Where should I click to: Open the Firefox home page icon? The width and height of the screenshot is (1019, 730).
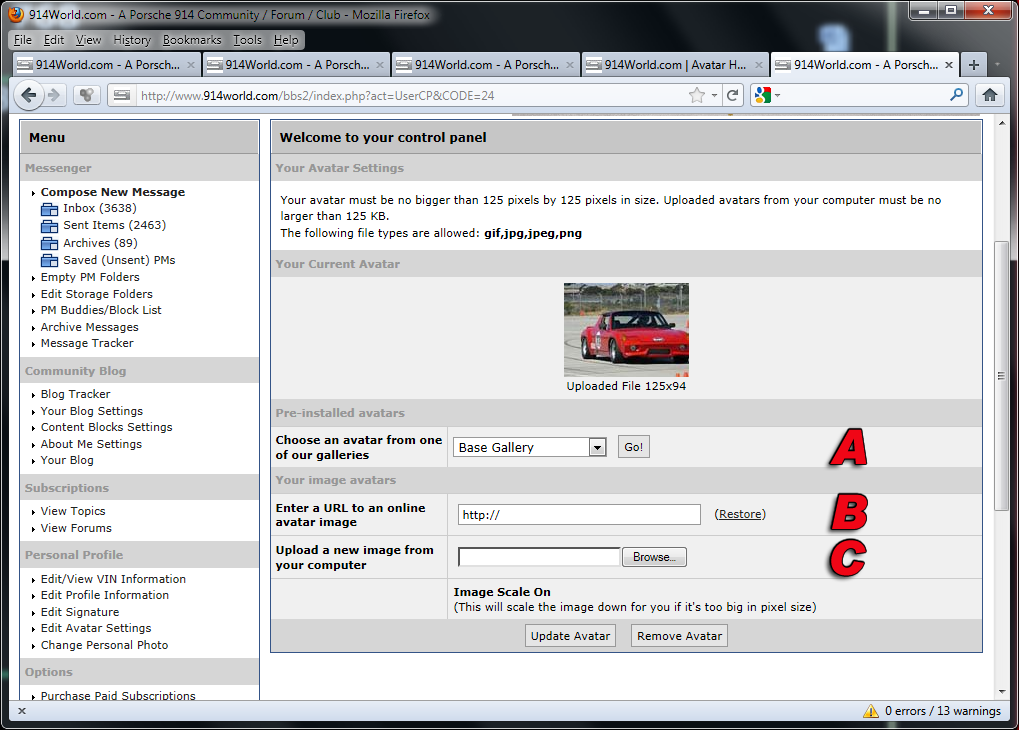pos(990,96)
